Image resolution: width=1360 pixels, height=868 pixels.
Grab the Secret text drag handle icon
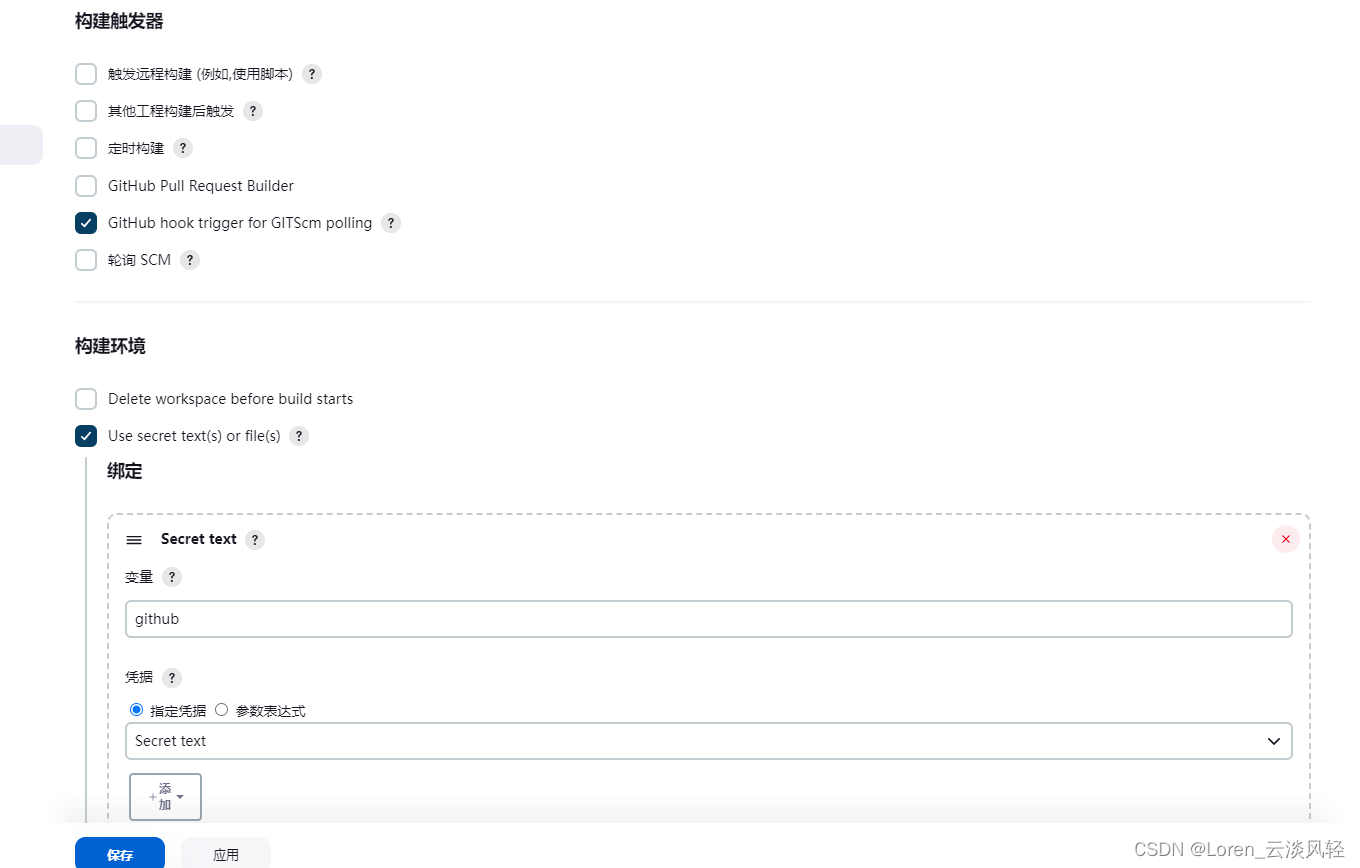click(134, 540)
